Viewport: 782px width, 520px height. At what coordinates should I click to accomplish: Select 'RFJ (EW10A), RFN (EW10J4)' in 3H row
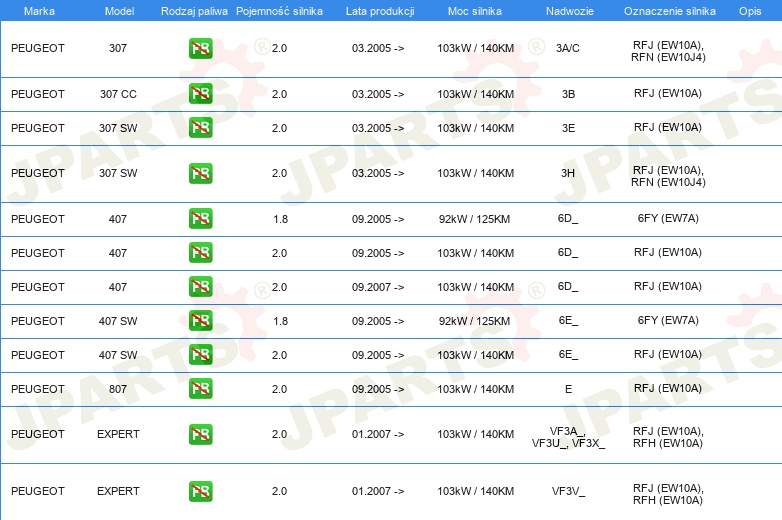click(668, 176)
